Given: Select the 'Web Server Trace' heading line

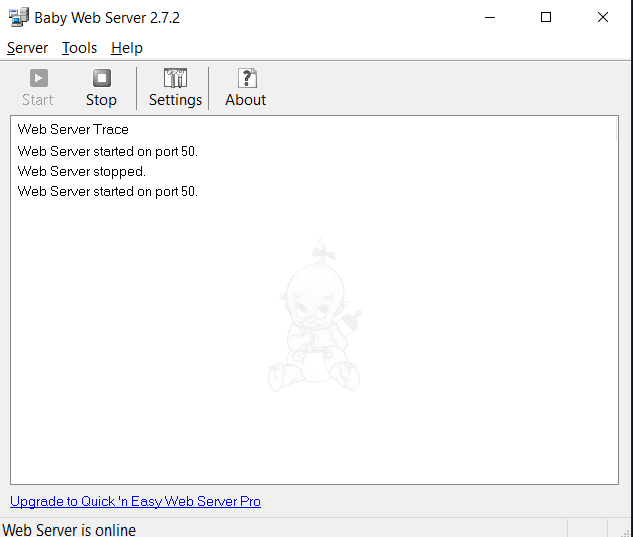Looking at the screenshot, I should coord(73,129).
